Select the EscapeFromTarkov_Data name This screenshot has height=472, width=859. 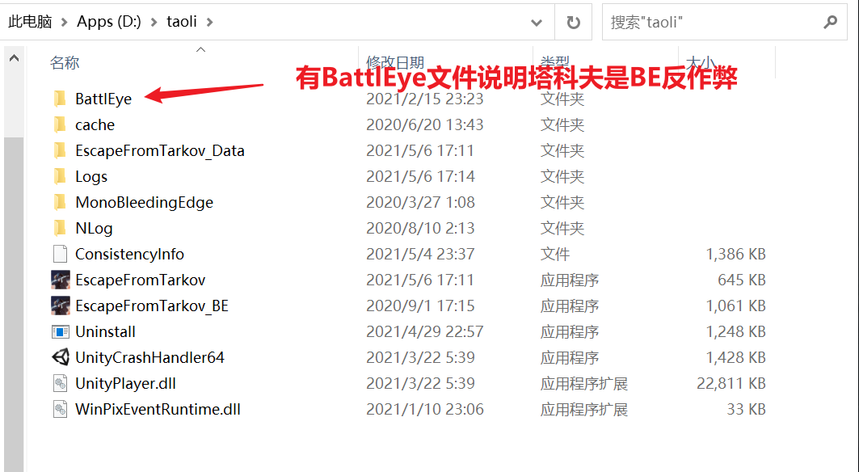point(160,151)
